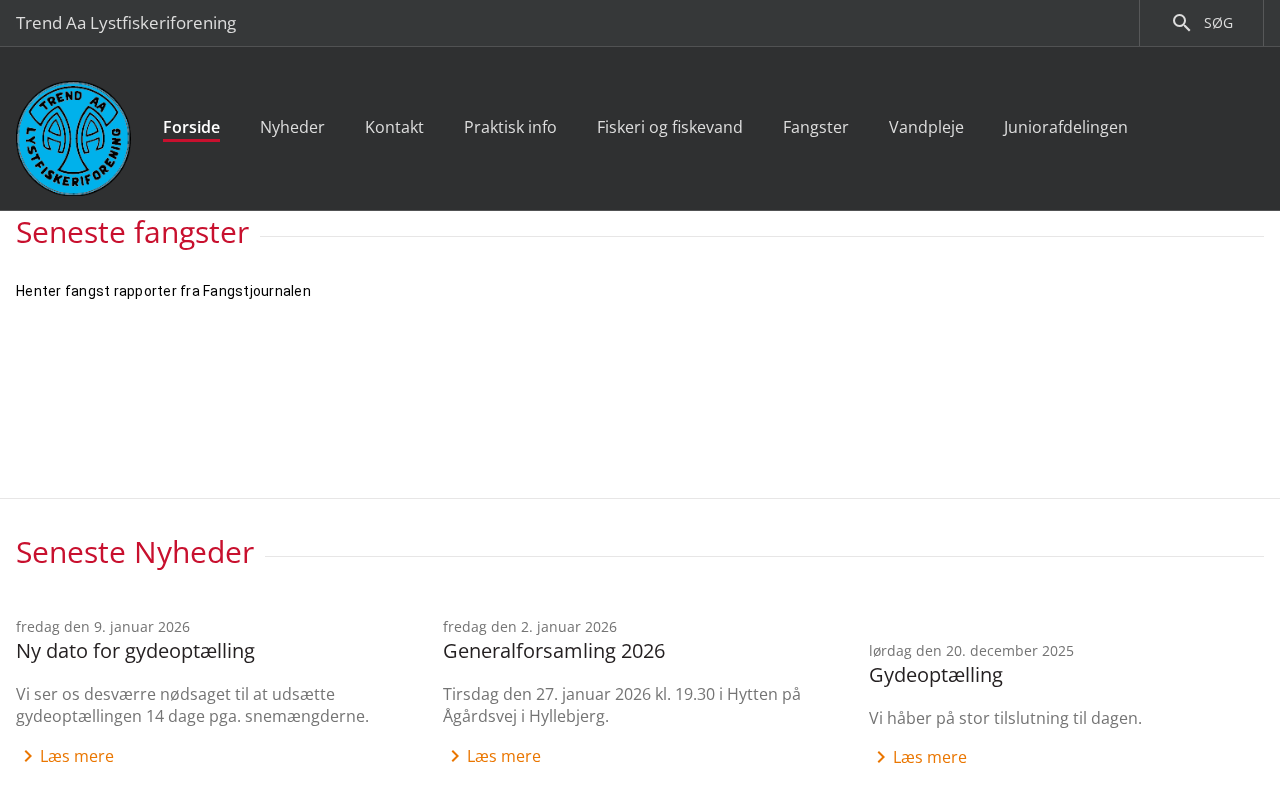Click the SØG search button label
The width and height of the screenshot is (1280, 800).
[1218, 23]
